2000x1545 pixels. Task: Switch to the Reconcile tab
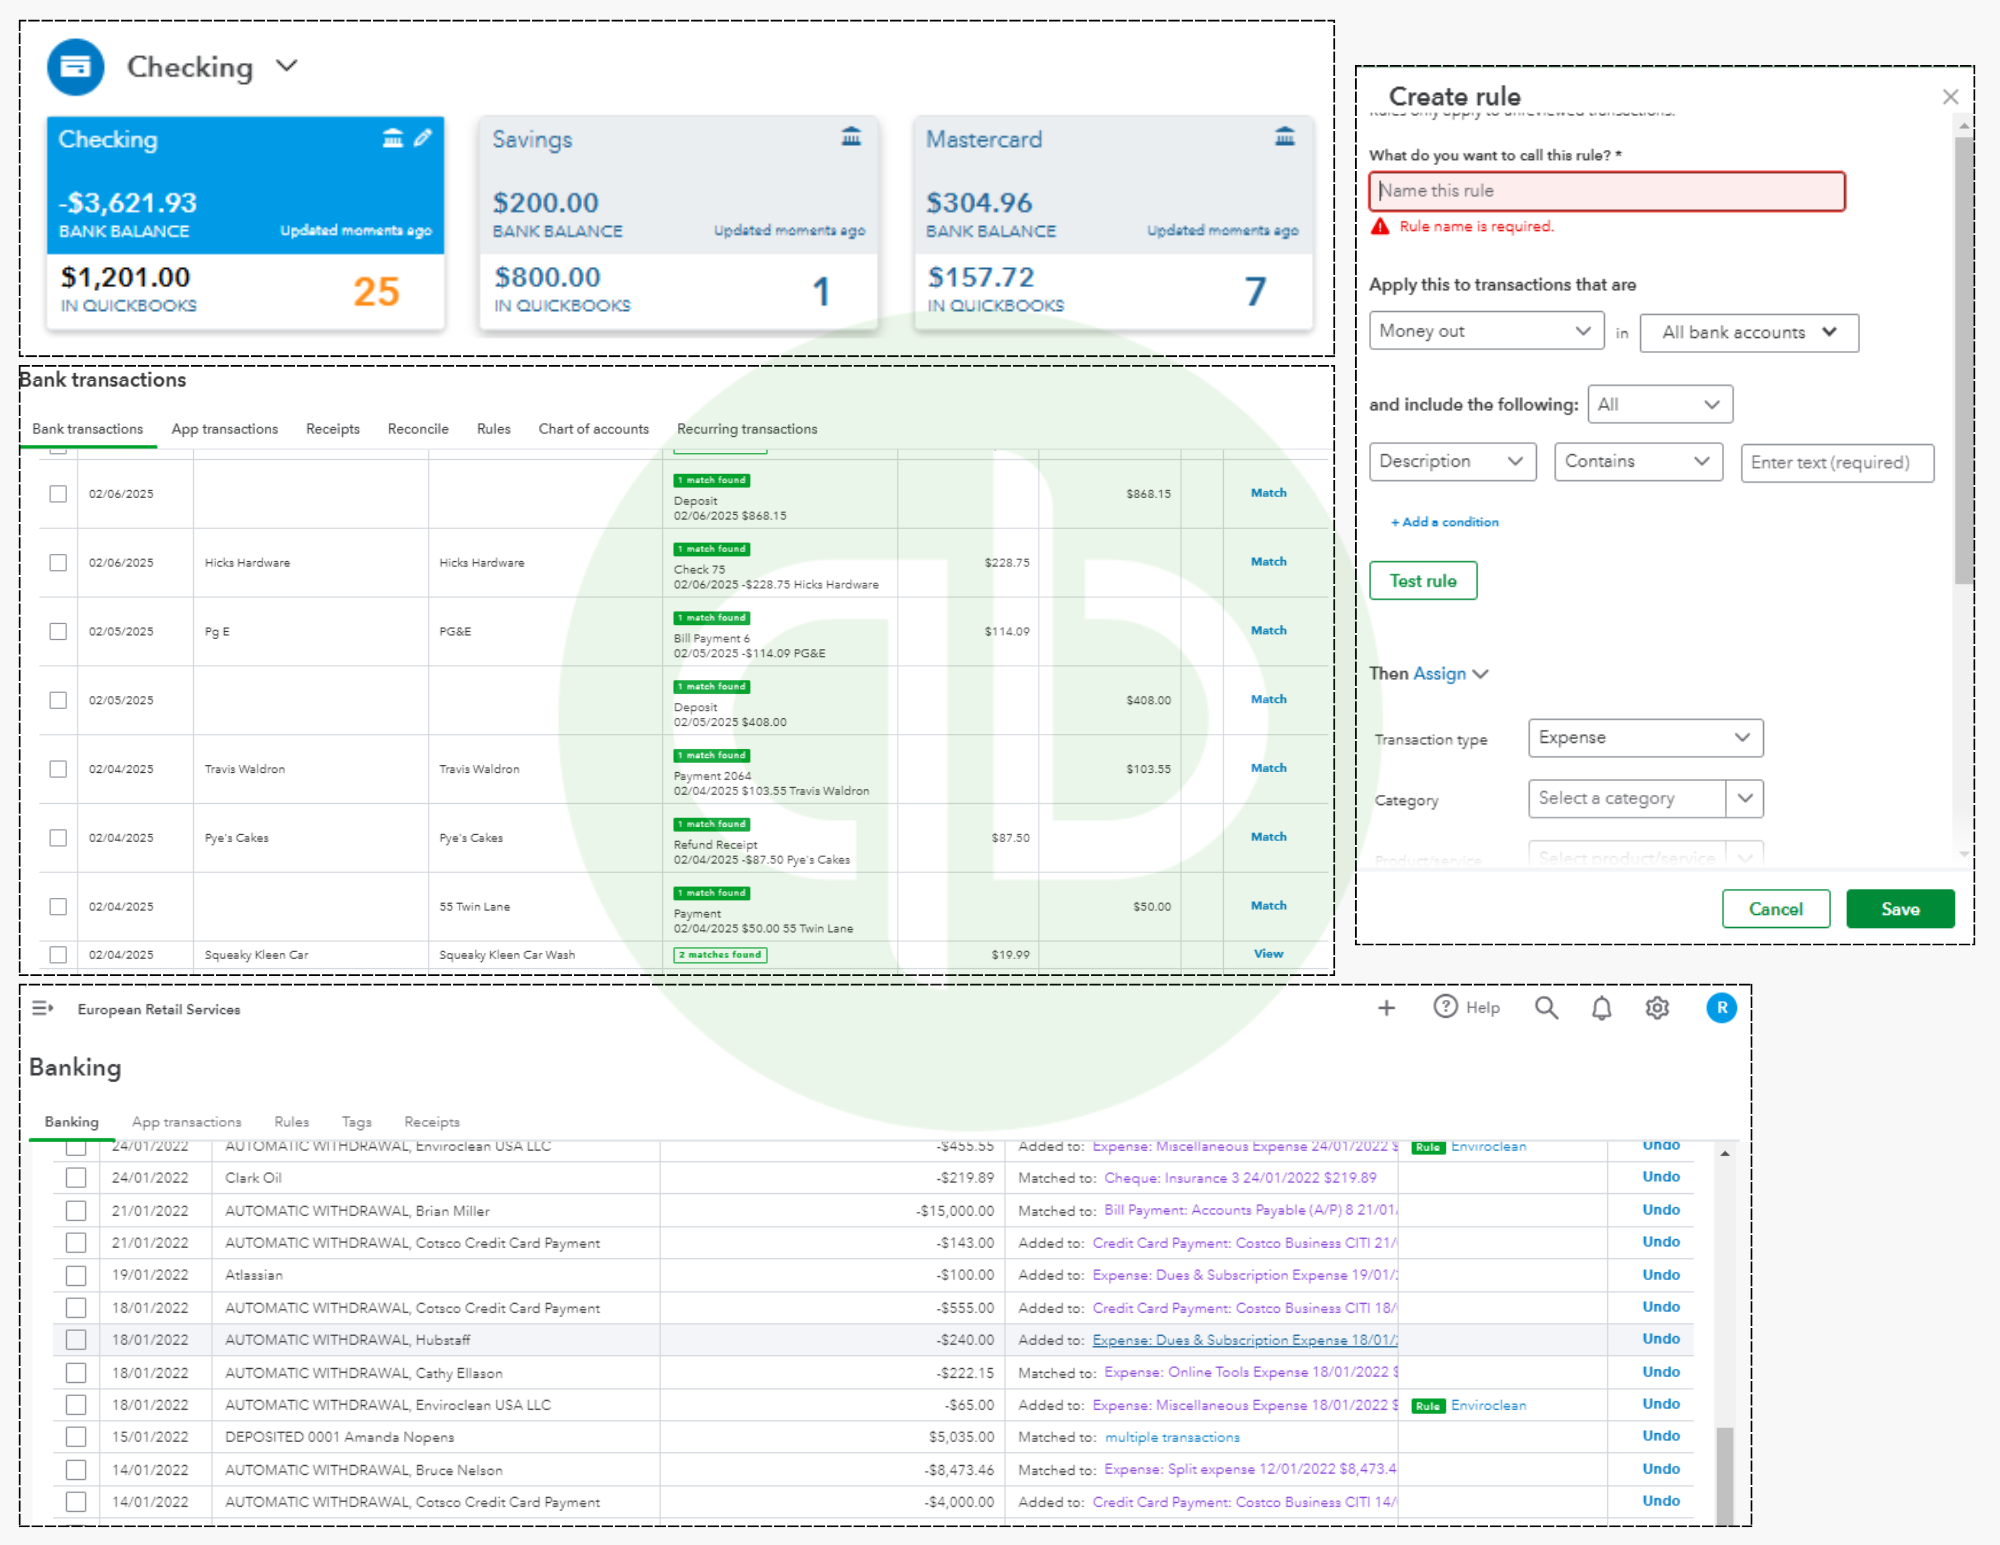point(418,429)
